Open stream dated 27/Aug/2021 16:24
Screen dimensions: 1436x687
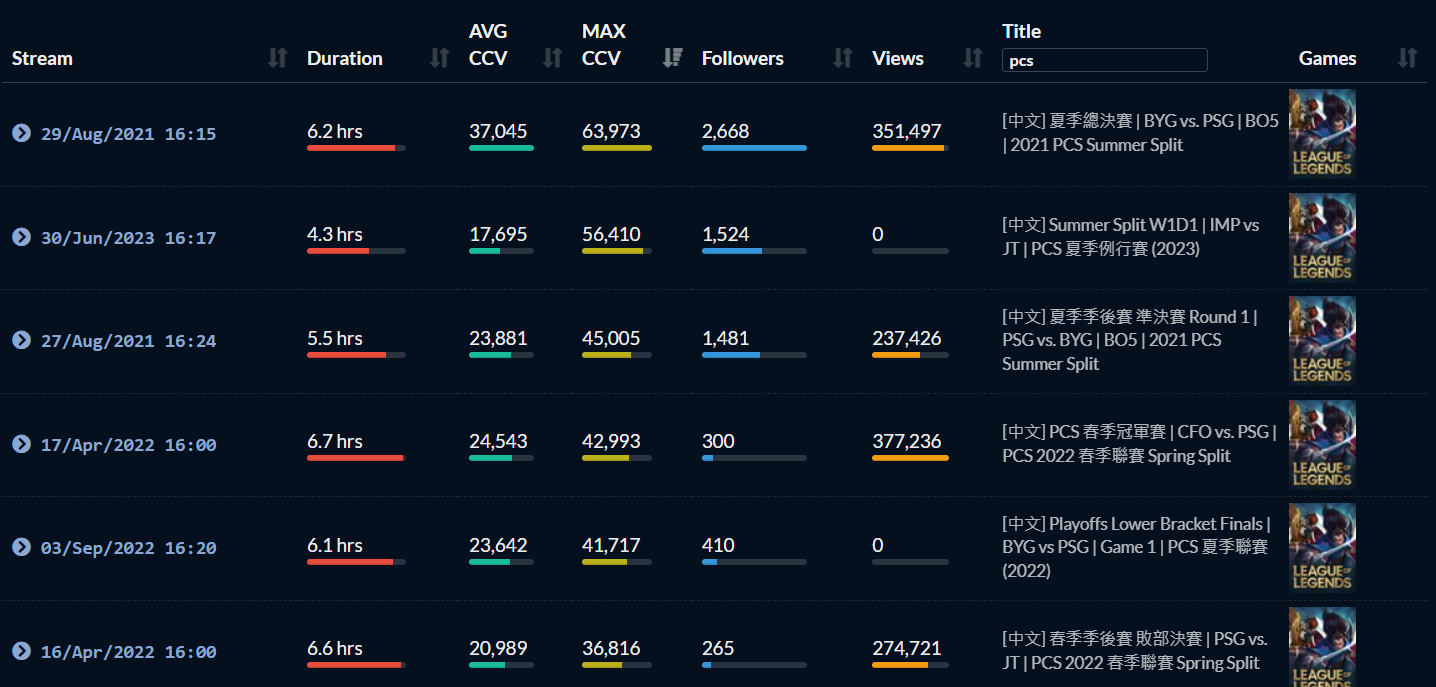tap(128, 341)
